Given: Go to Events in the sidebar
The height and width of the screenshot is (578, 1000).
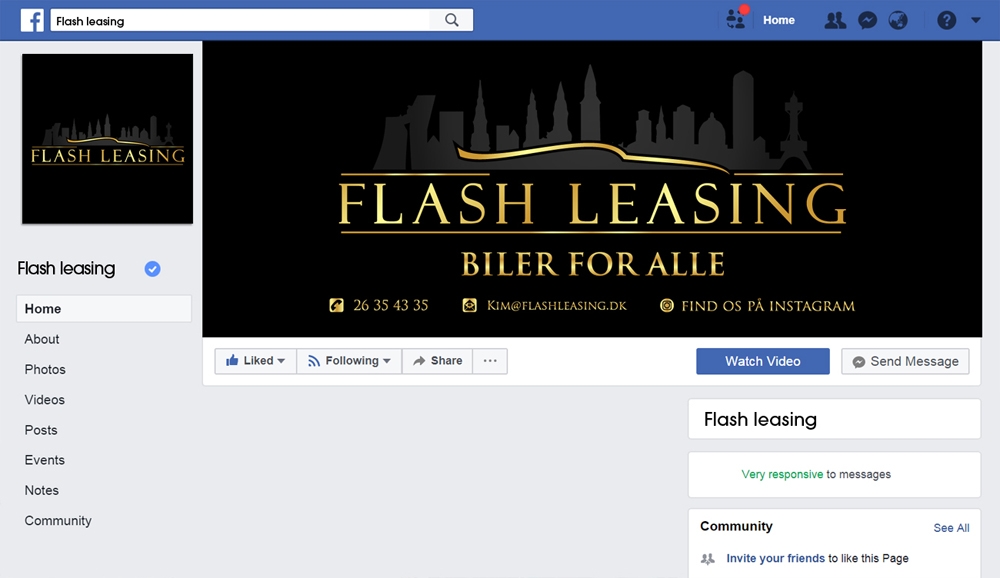Looking at the screenshot, I should tap(45, 460).
